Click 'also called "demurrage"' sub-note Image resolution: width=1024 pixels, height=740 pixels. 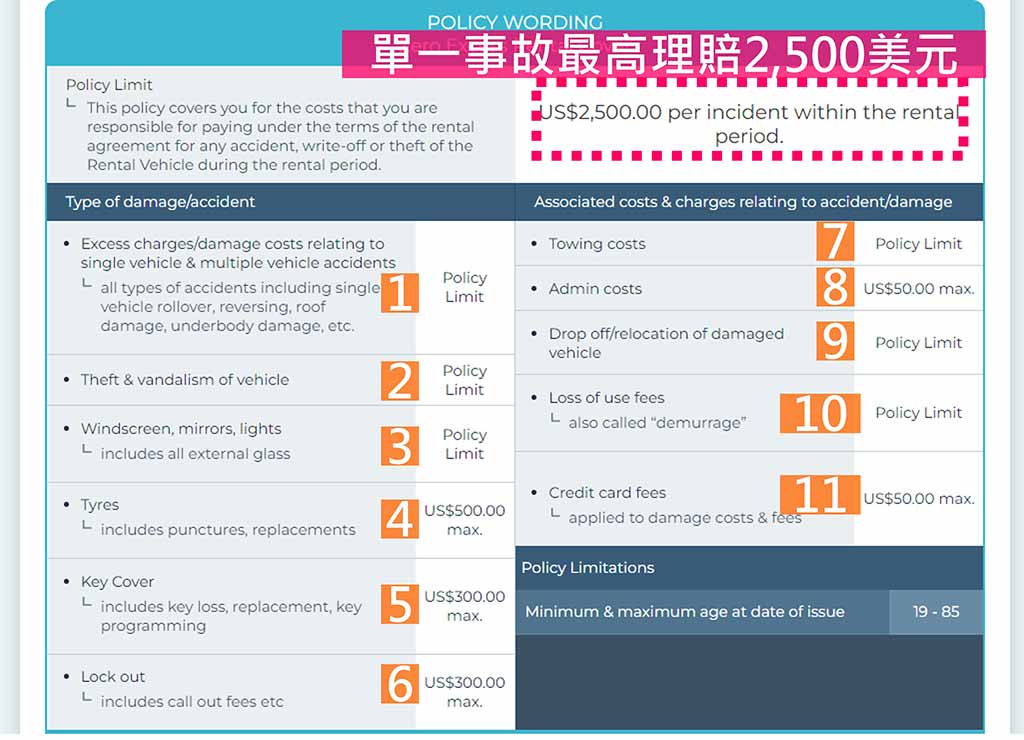click(657, 423)
